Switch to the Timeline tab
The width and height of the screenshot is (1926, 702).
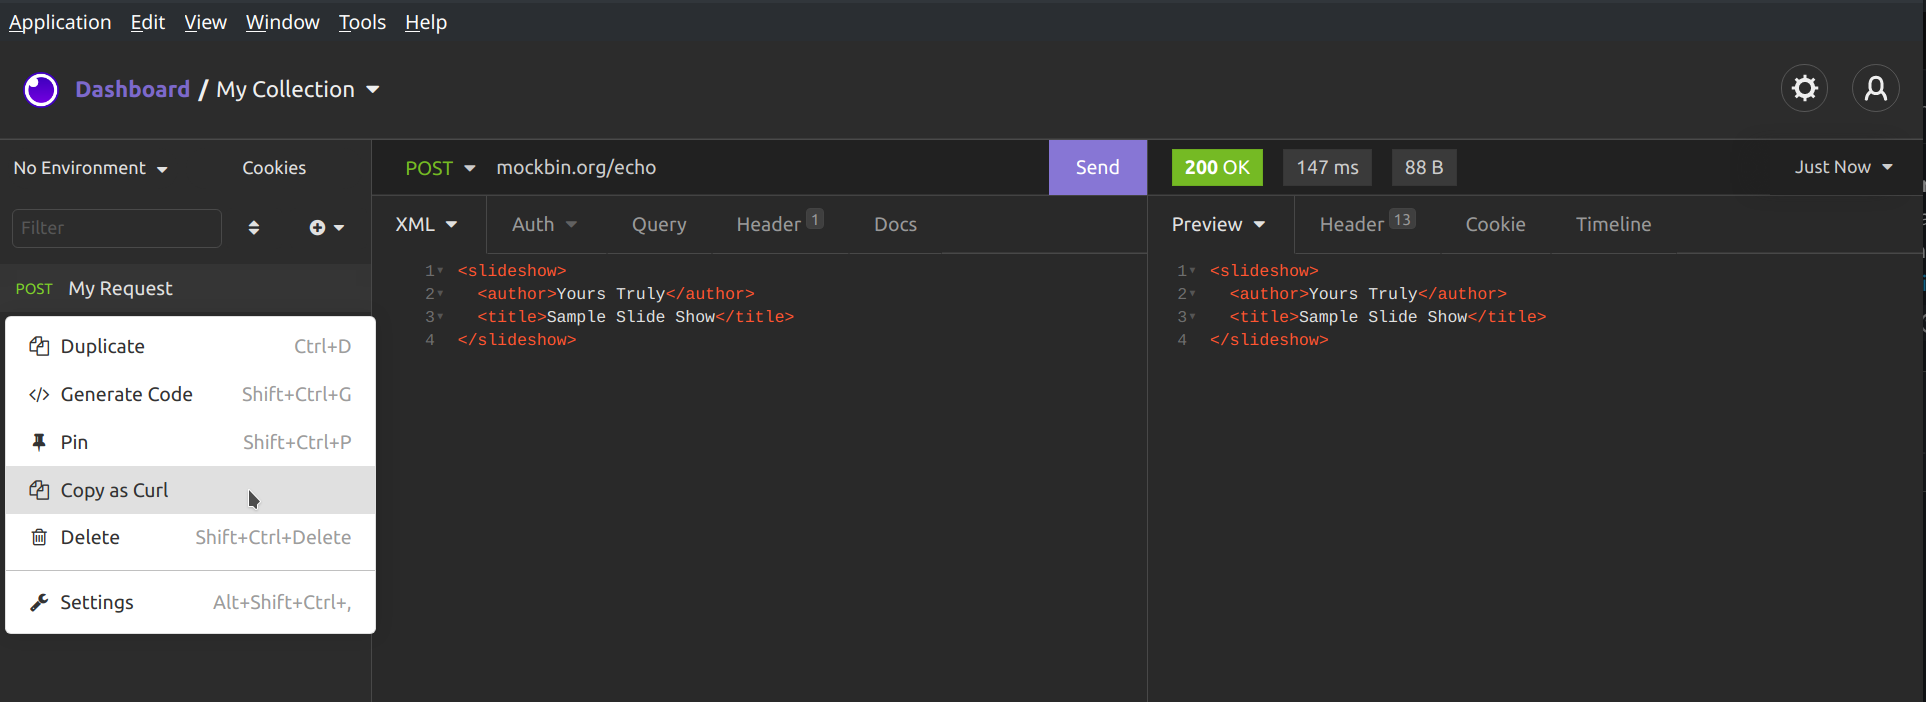tap(1613, 225)
